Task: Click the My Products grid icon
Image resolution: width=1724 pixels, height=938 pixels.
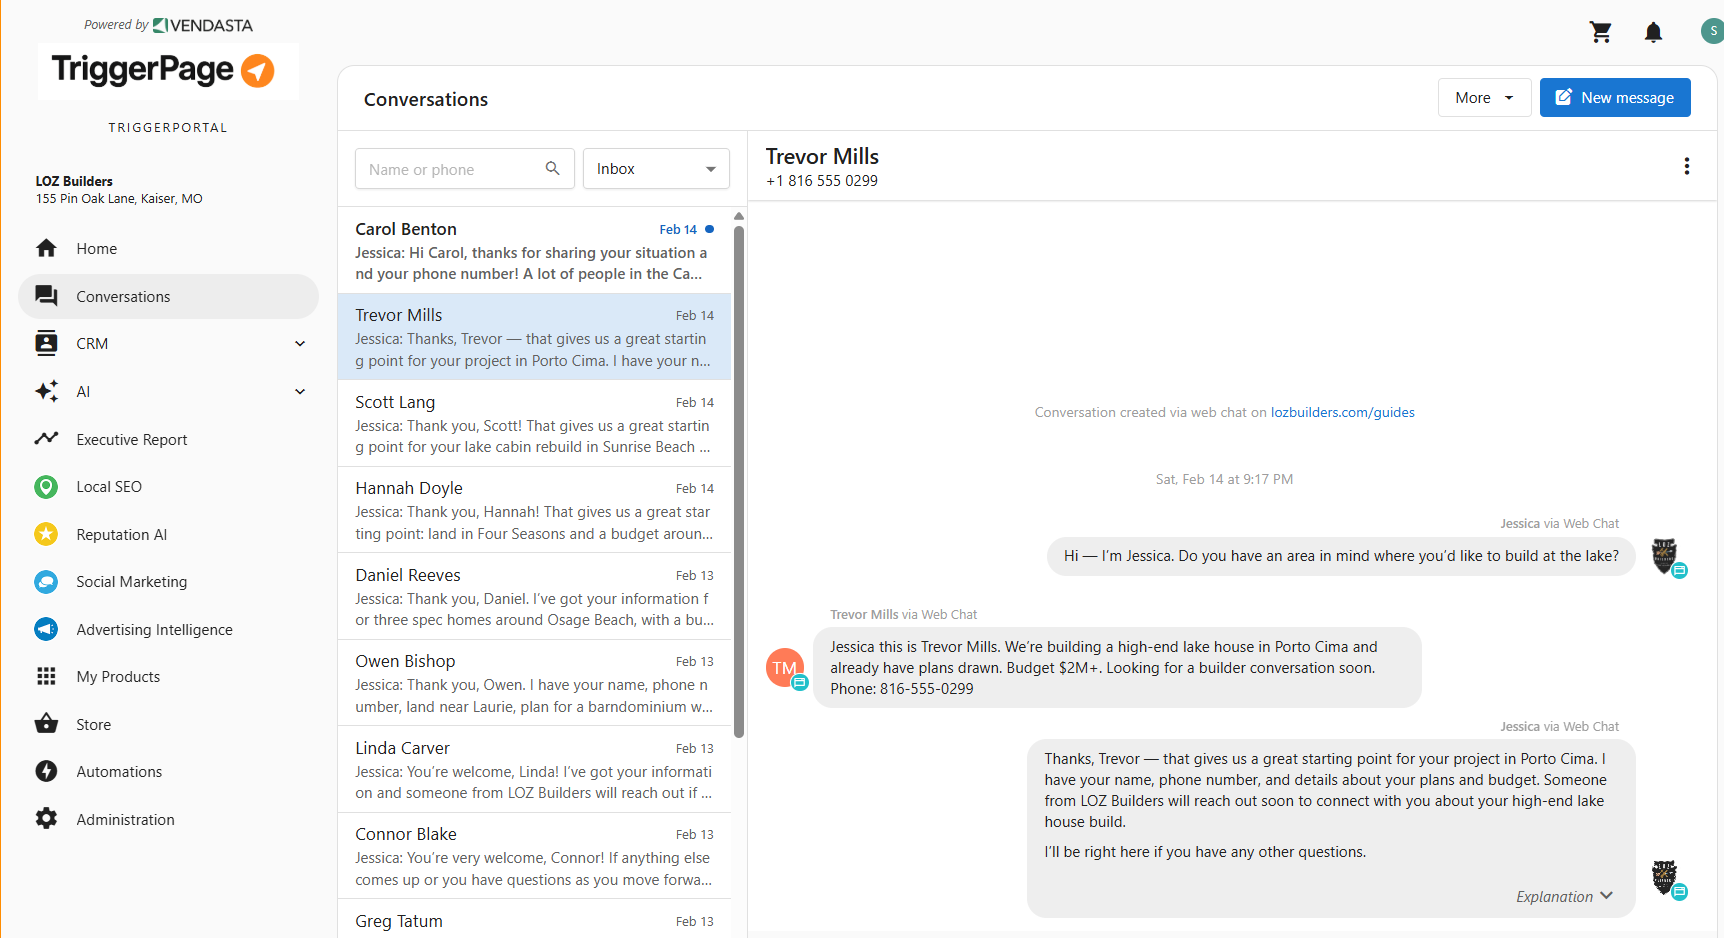Action: point(46,677)
